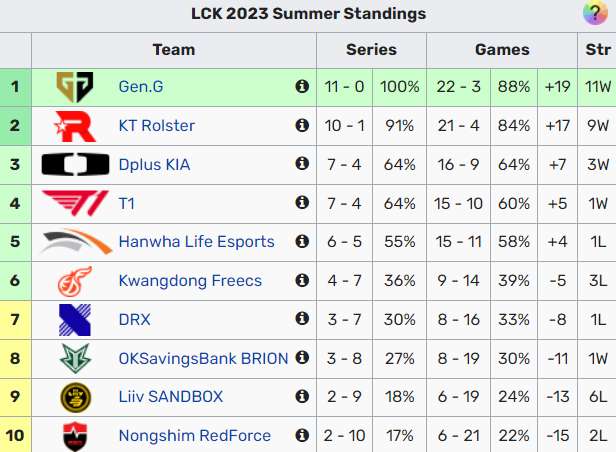Click the Series column header
The width and height of the screenshot is (616, 452).
pyautogui.click(x=371, y=49)
